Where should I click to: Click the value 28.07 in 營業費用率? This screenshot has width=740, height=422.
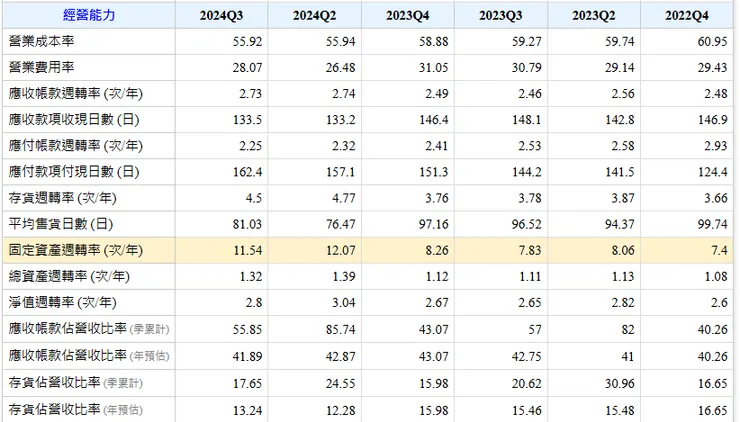(247, 68)
